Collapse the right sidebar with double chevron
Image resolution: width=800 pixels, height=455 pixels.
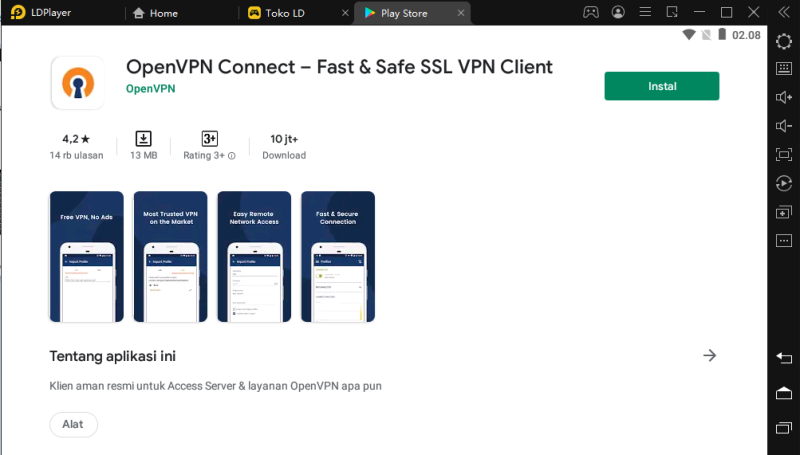click(783, 12)
